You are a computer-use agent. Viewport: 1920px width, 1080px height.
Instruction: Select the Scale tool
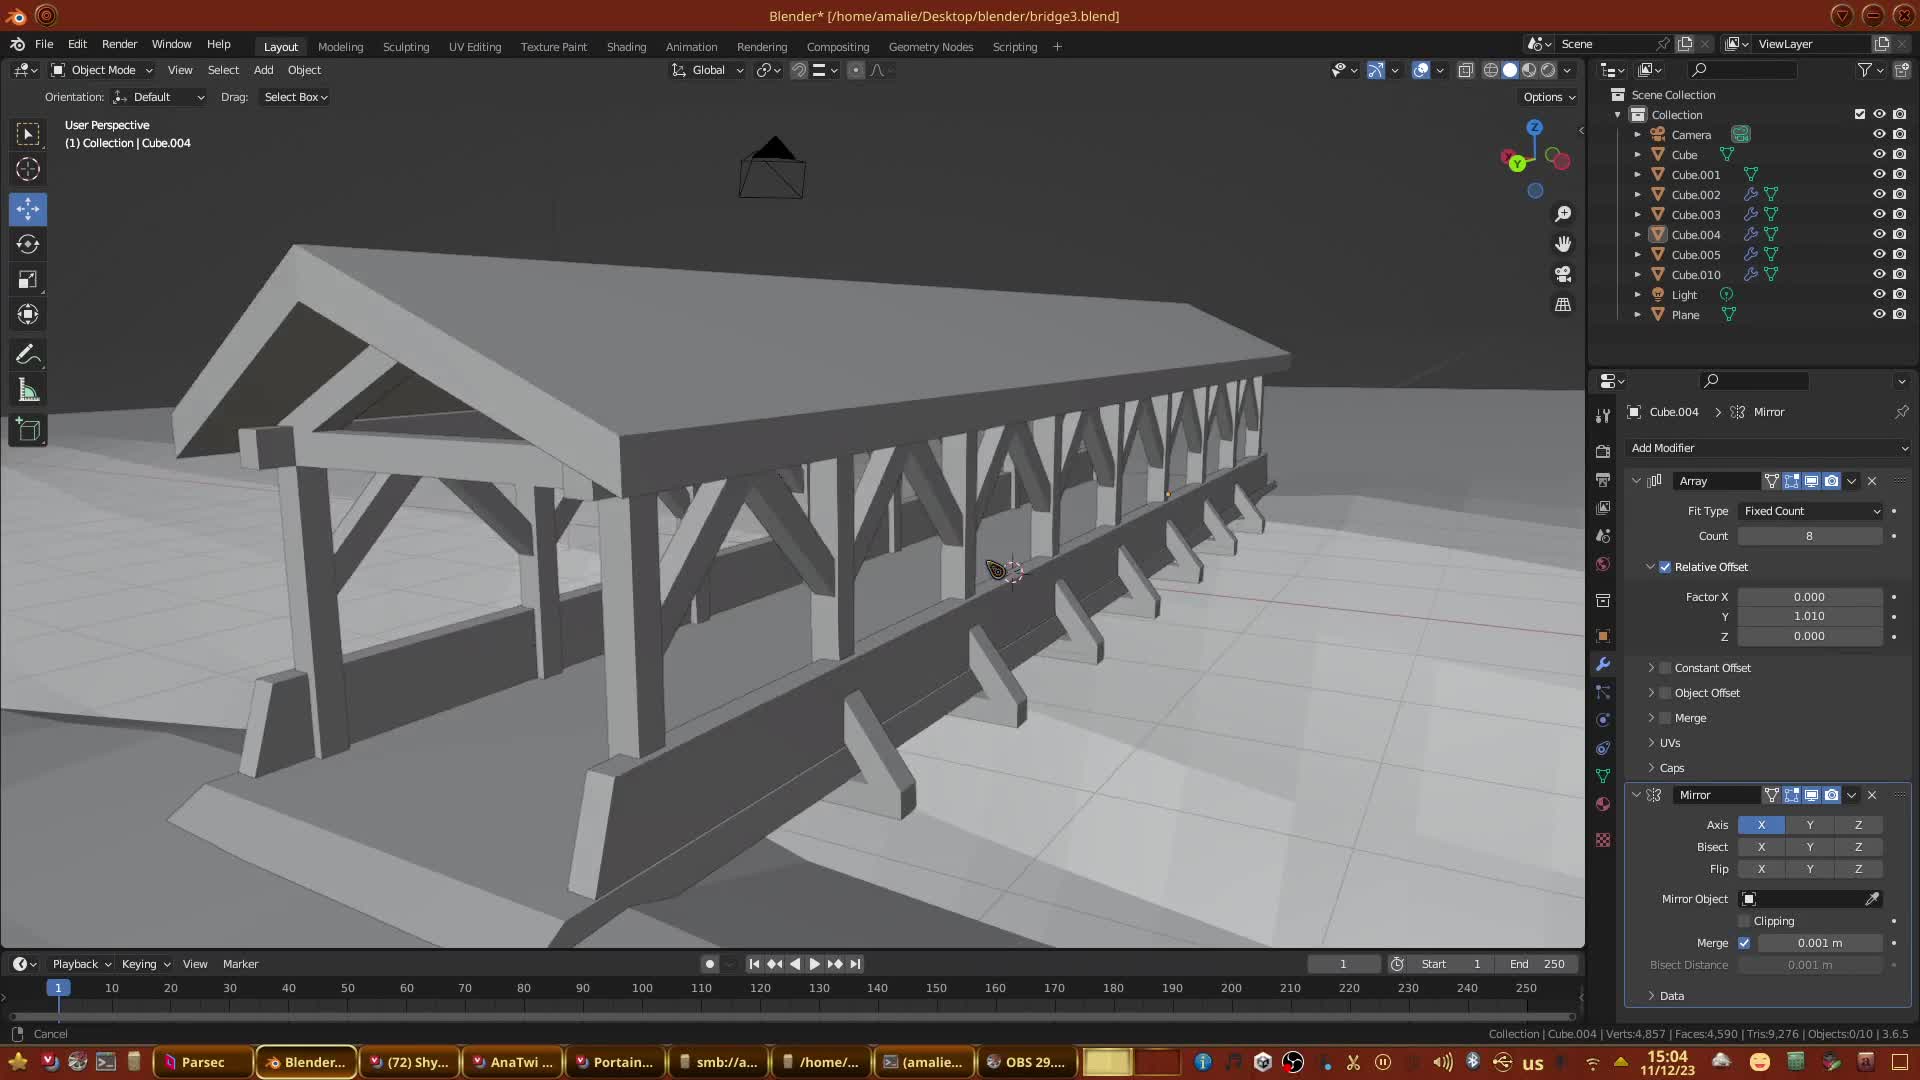click(28, 280)
